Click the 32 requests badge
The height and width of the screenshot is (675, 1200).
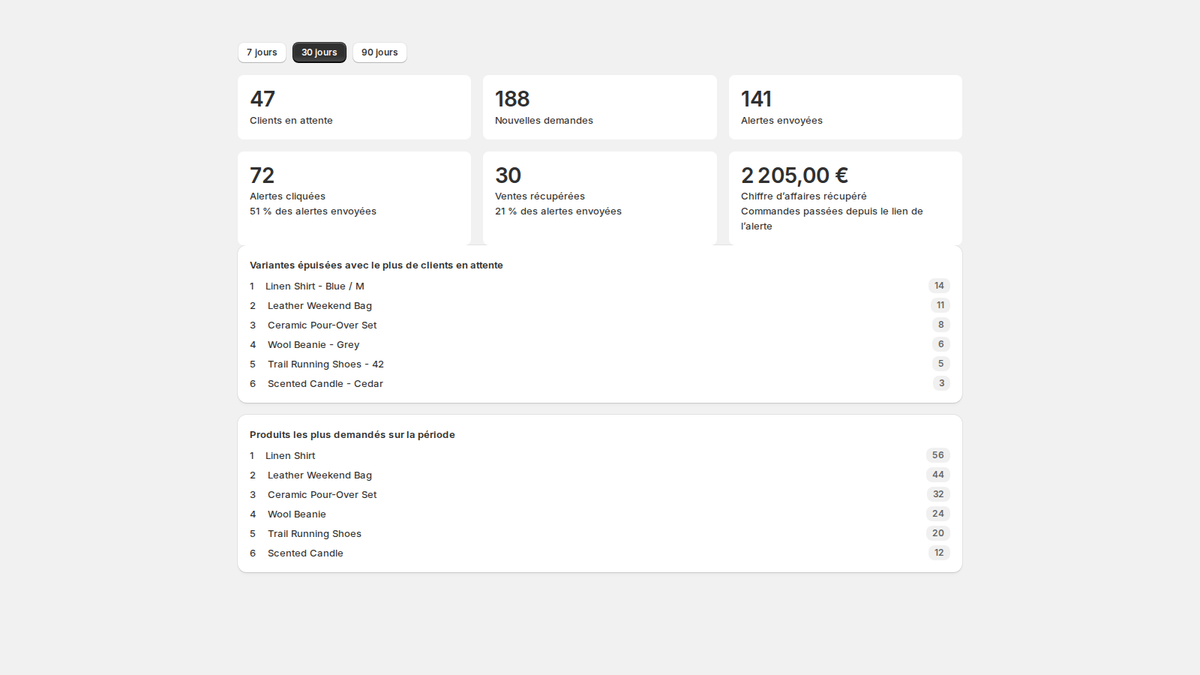click(x=938, y=494)
